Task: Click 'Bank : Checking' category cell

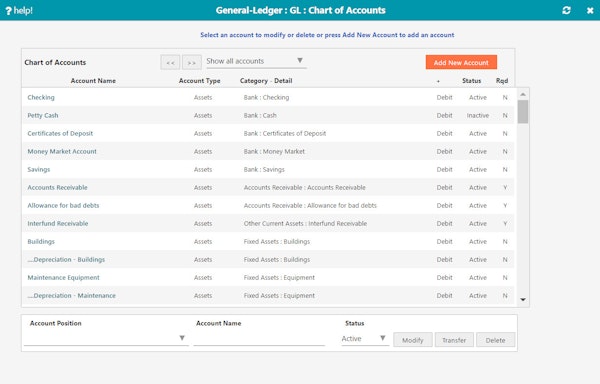Action: (266, 97)
